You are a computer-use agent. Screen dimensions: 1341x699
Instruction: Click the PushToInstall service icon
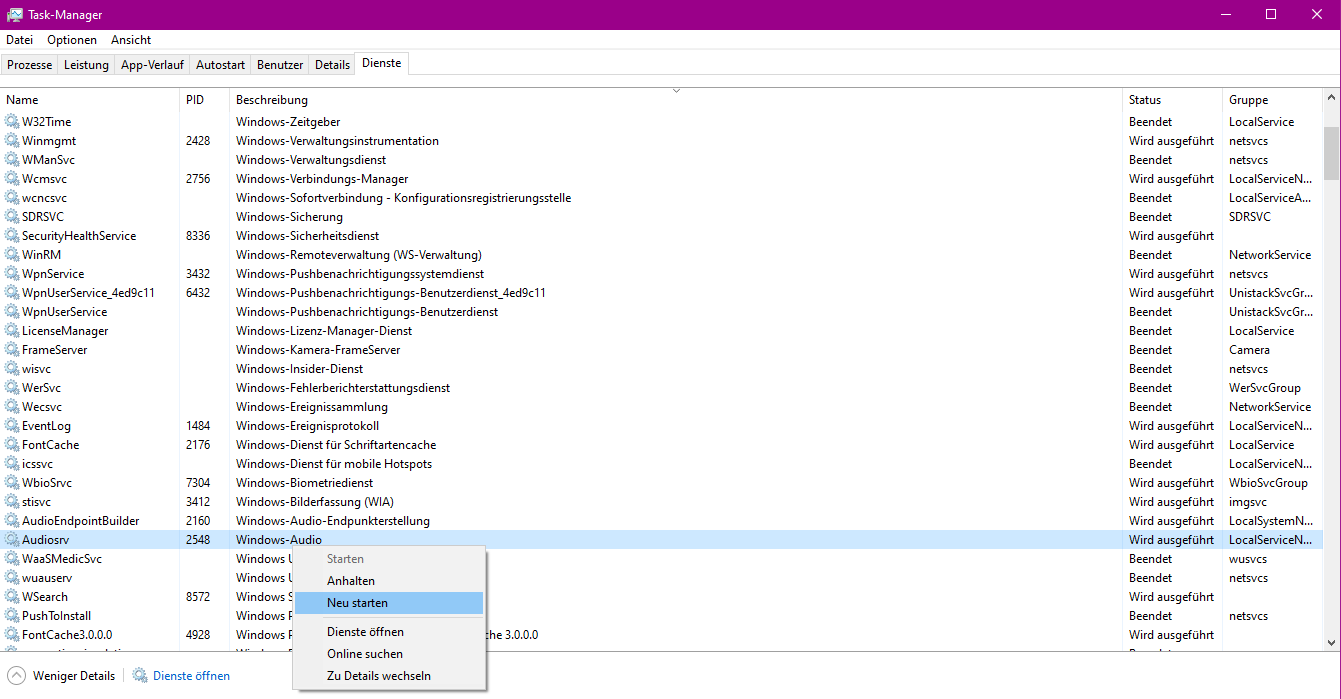pos(12,616)
